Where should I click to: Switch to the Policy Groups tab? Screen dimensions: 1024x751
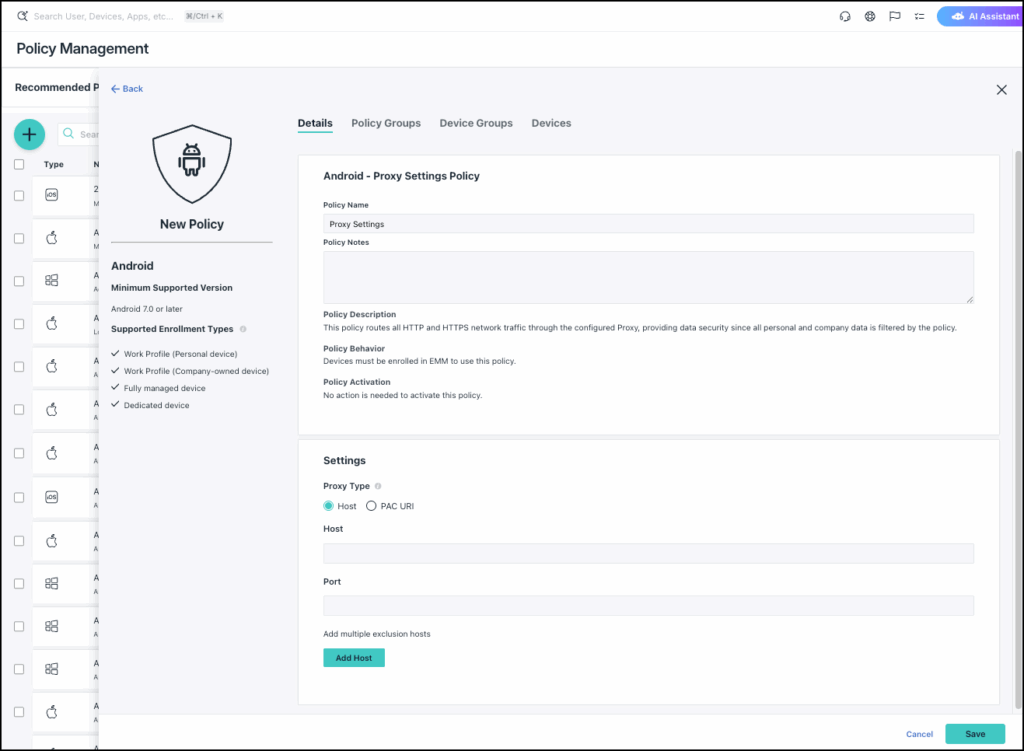coord(386,123)
